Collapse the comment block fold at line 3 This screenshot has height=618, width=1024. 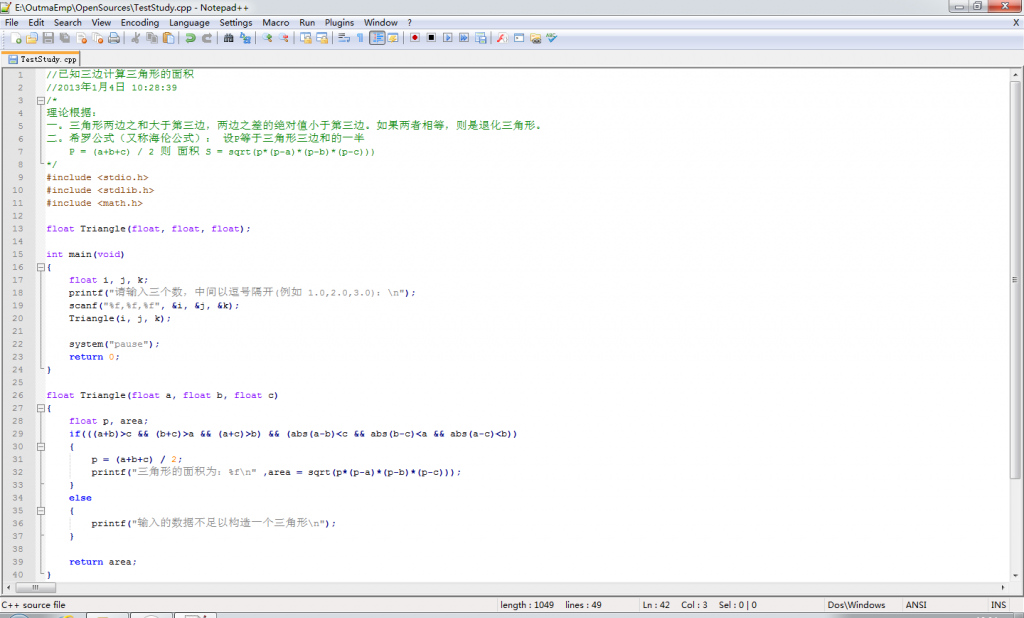pos(40,100)
